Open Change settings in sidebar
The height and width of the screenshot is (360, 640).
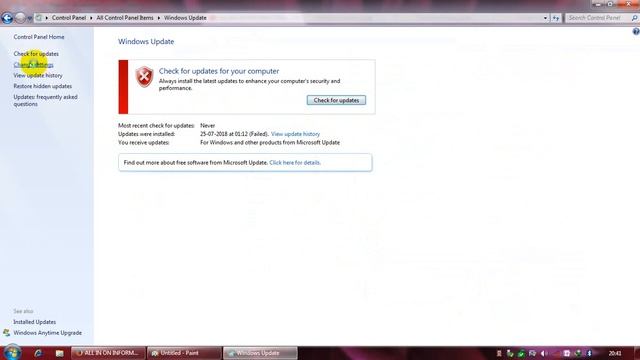[33, 64]
